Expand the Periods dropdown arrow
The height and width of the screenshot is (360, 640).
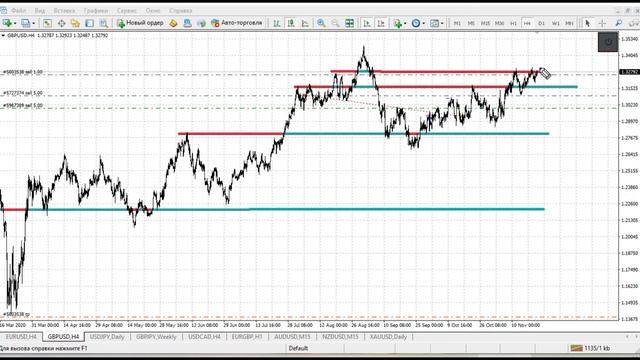pos(424,24)
